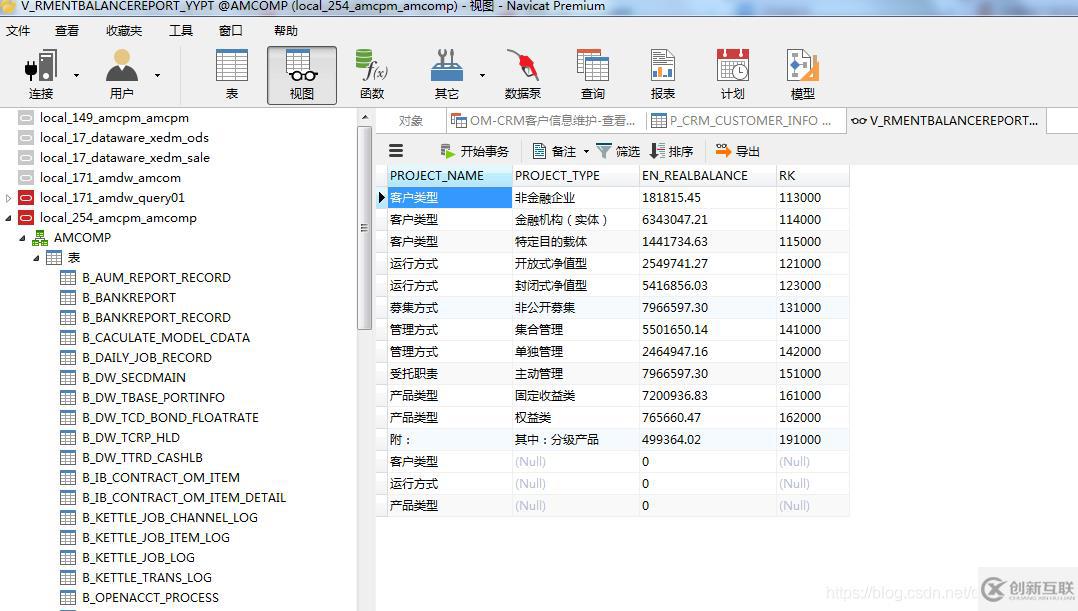The image size is (1078, 611).
Task: Open the Query (查询) toolbar icon
Action: pyautogui.click(x=593, y=74)
